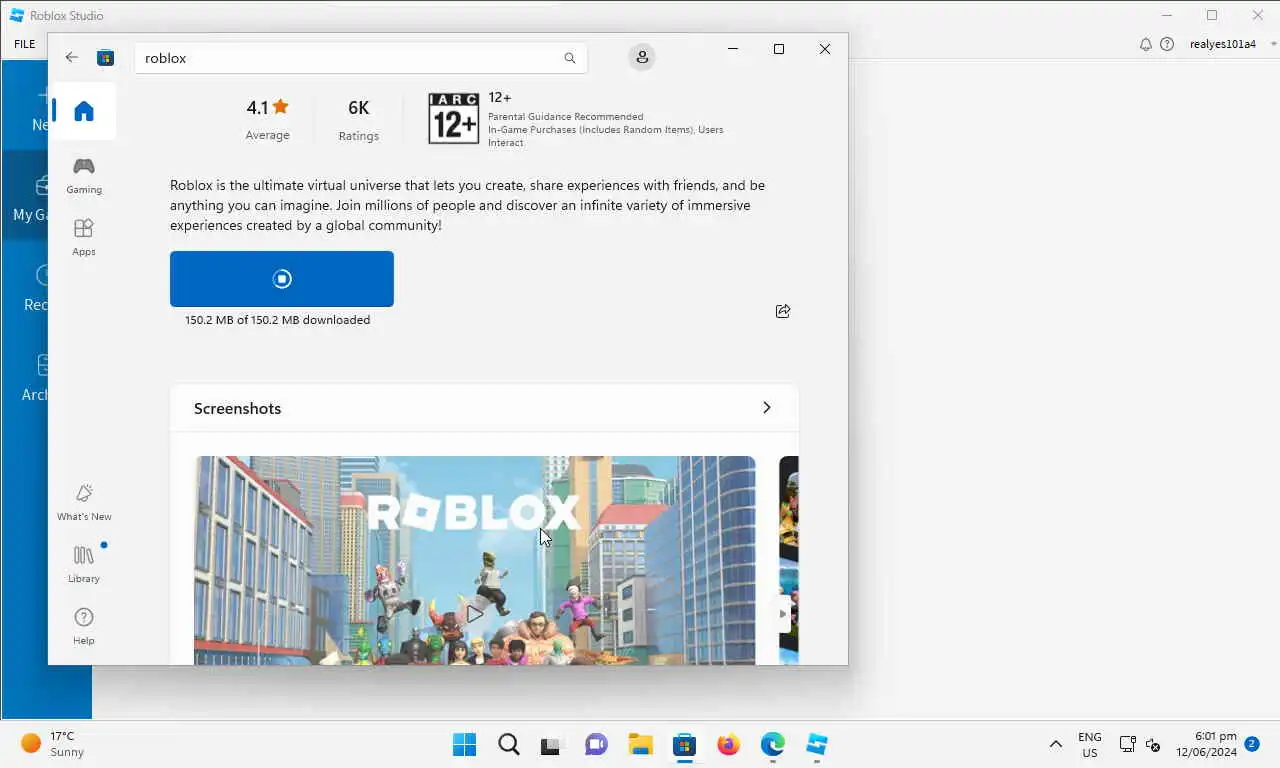The width and height of the screenshot is (1280, 768).
Task: Open weather widget 17°C Sunny
Action: point(53,745)
